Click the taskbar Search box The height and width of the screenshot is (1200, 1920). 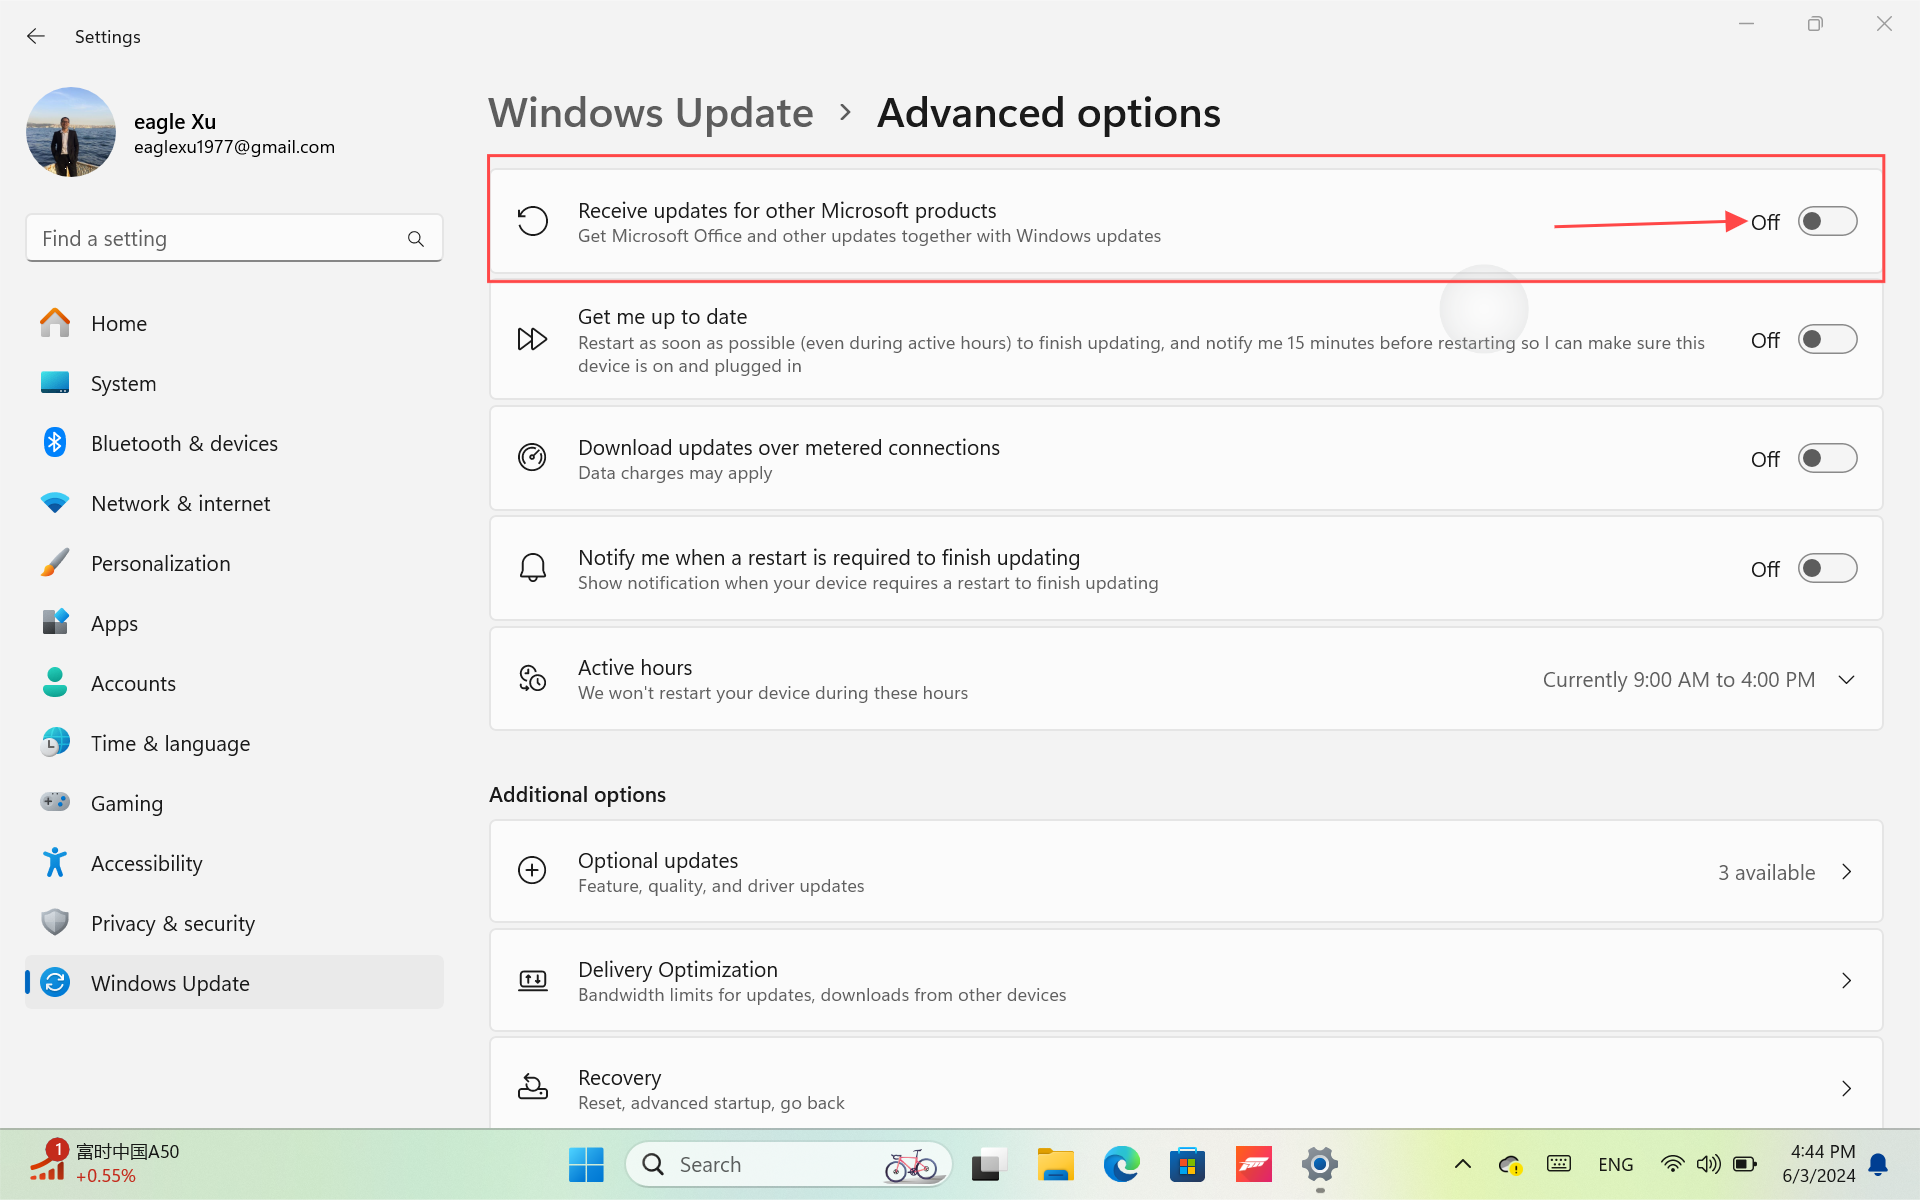[x=789, y=1164]
